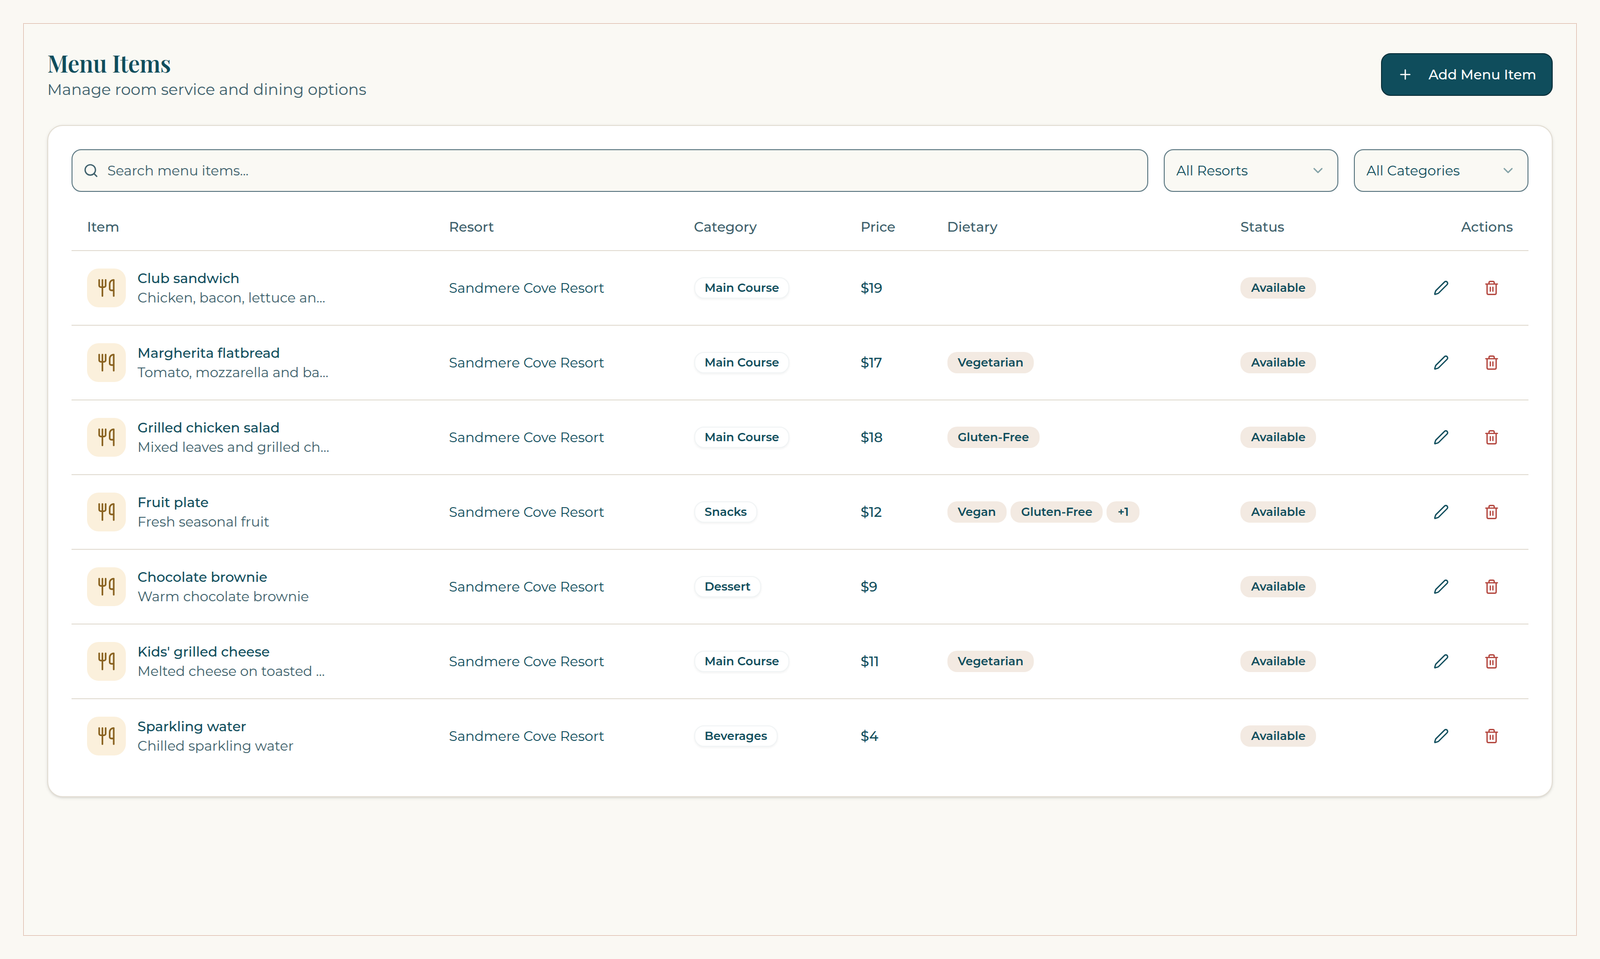This screenshot has width=1600, height=959.
Task: Click Sandmere Cove Resort in Chocolate brownie row
Action: tap(526, 587)
